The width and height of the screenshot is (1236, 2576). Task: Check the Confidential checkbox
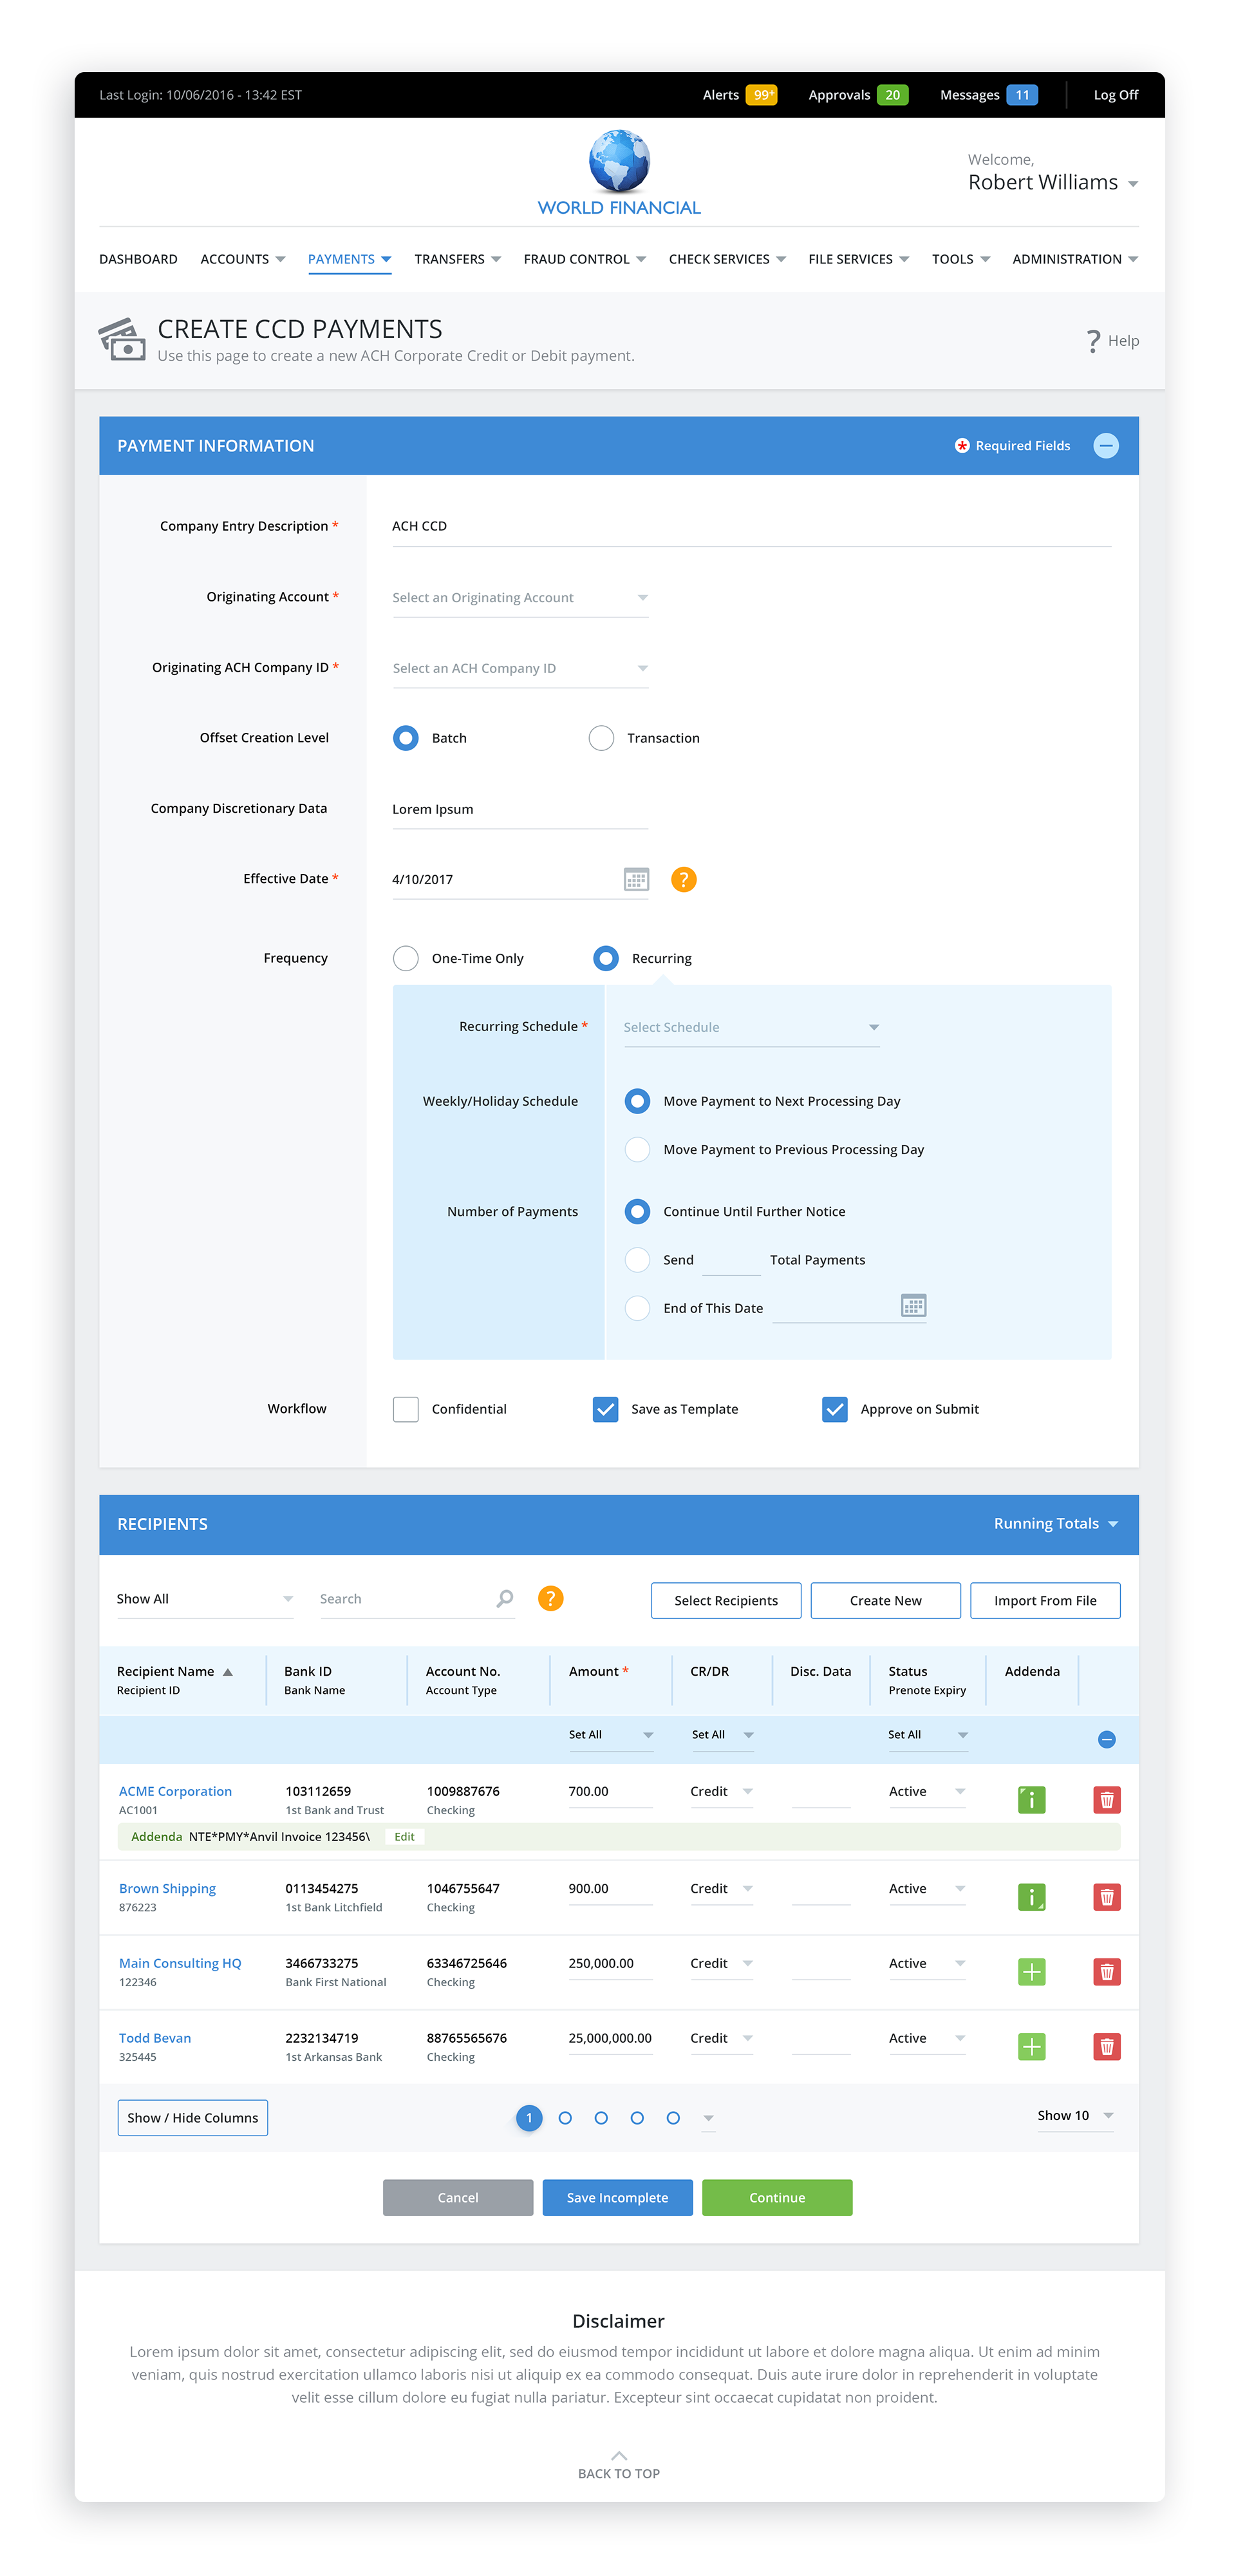pos(406,1409)
